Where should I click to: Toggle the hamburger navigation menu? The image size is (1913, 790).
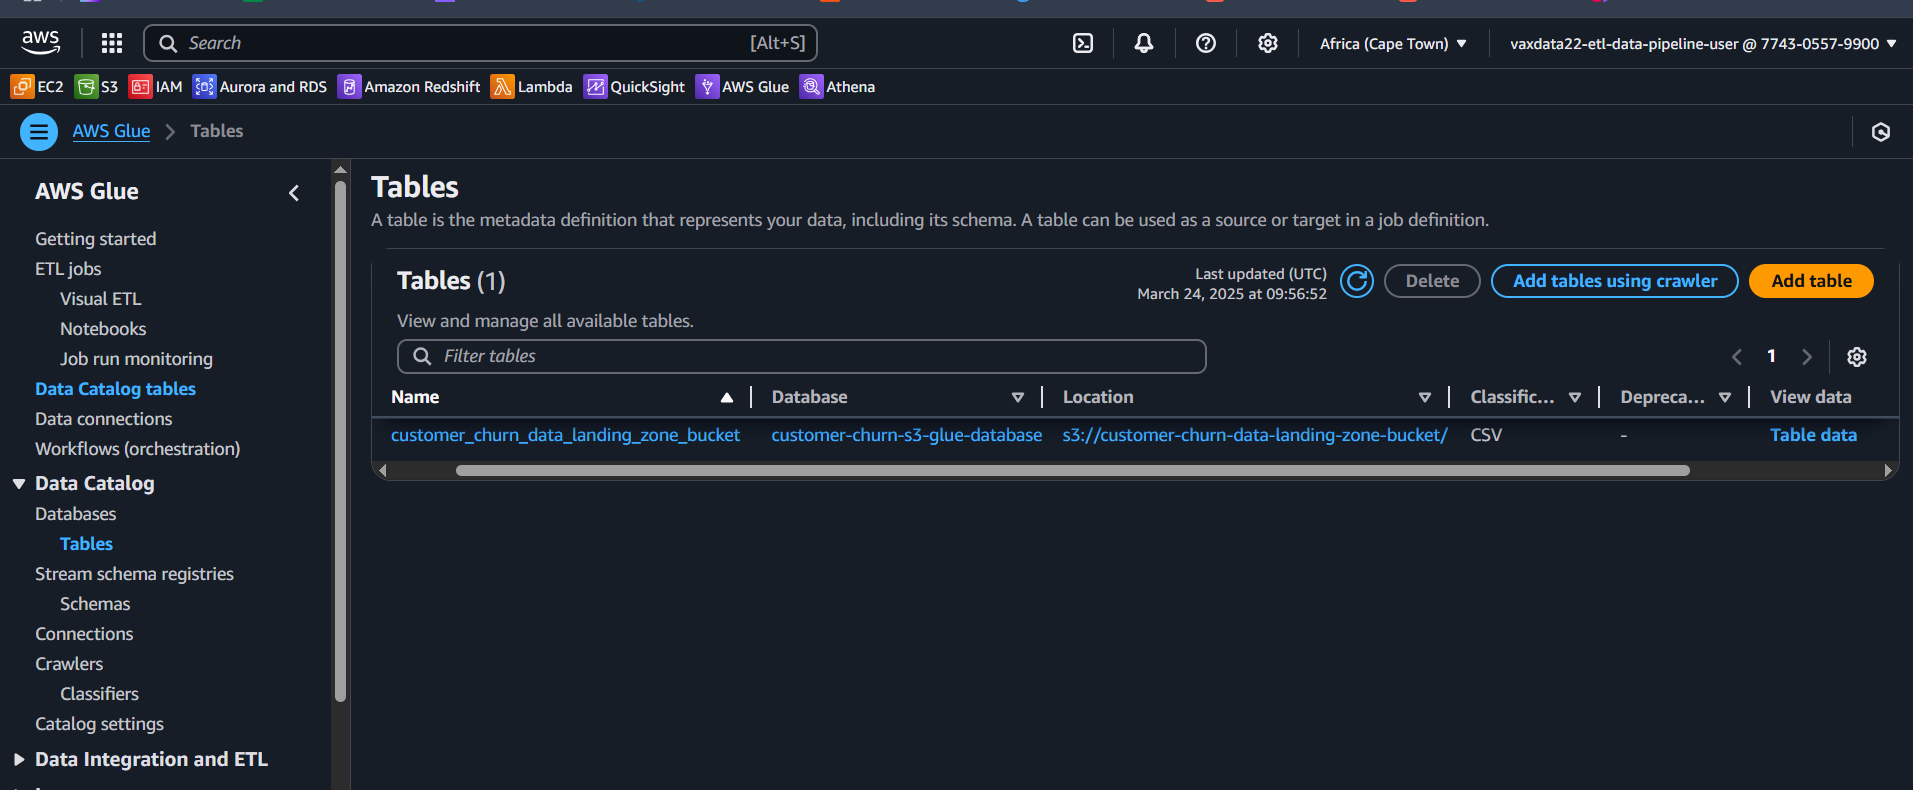[39, 132]
